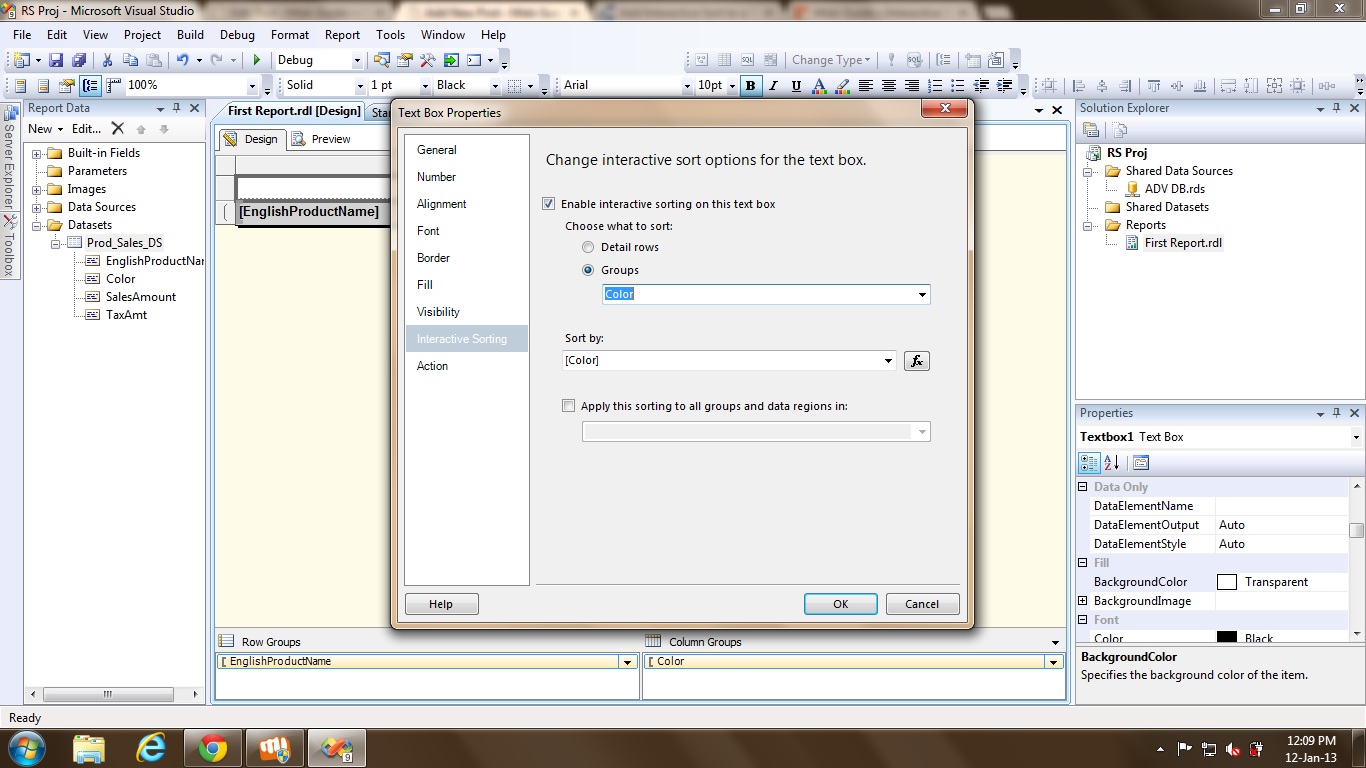This screenshot has height=768, width=1366.
Task: Click the Cancel button in the dialog
Action: (x=921, y=604)
